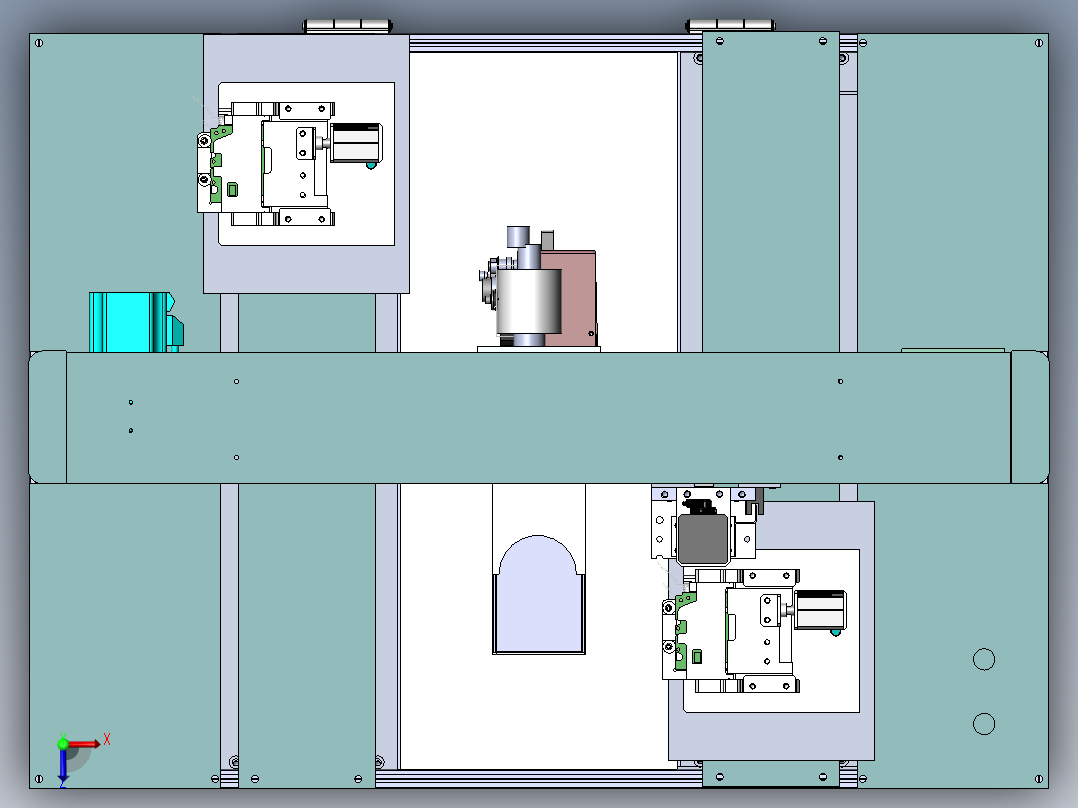Image resolution: width=1078 pixels, height=808 pixels.
Task: Select the silver cylindrical motor in the center
Action: (528, 301)
